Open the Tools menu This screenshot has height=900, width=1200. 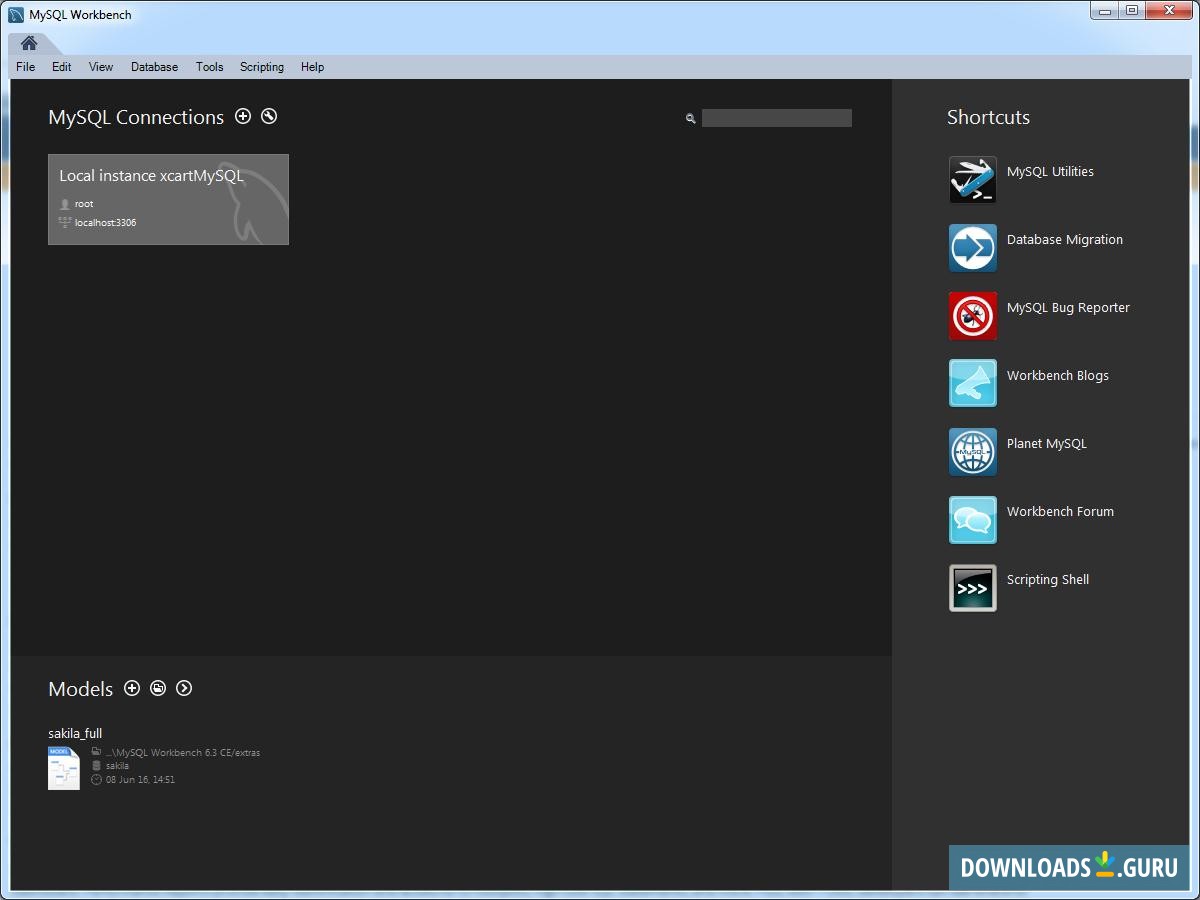click(210, 67)
